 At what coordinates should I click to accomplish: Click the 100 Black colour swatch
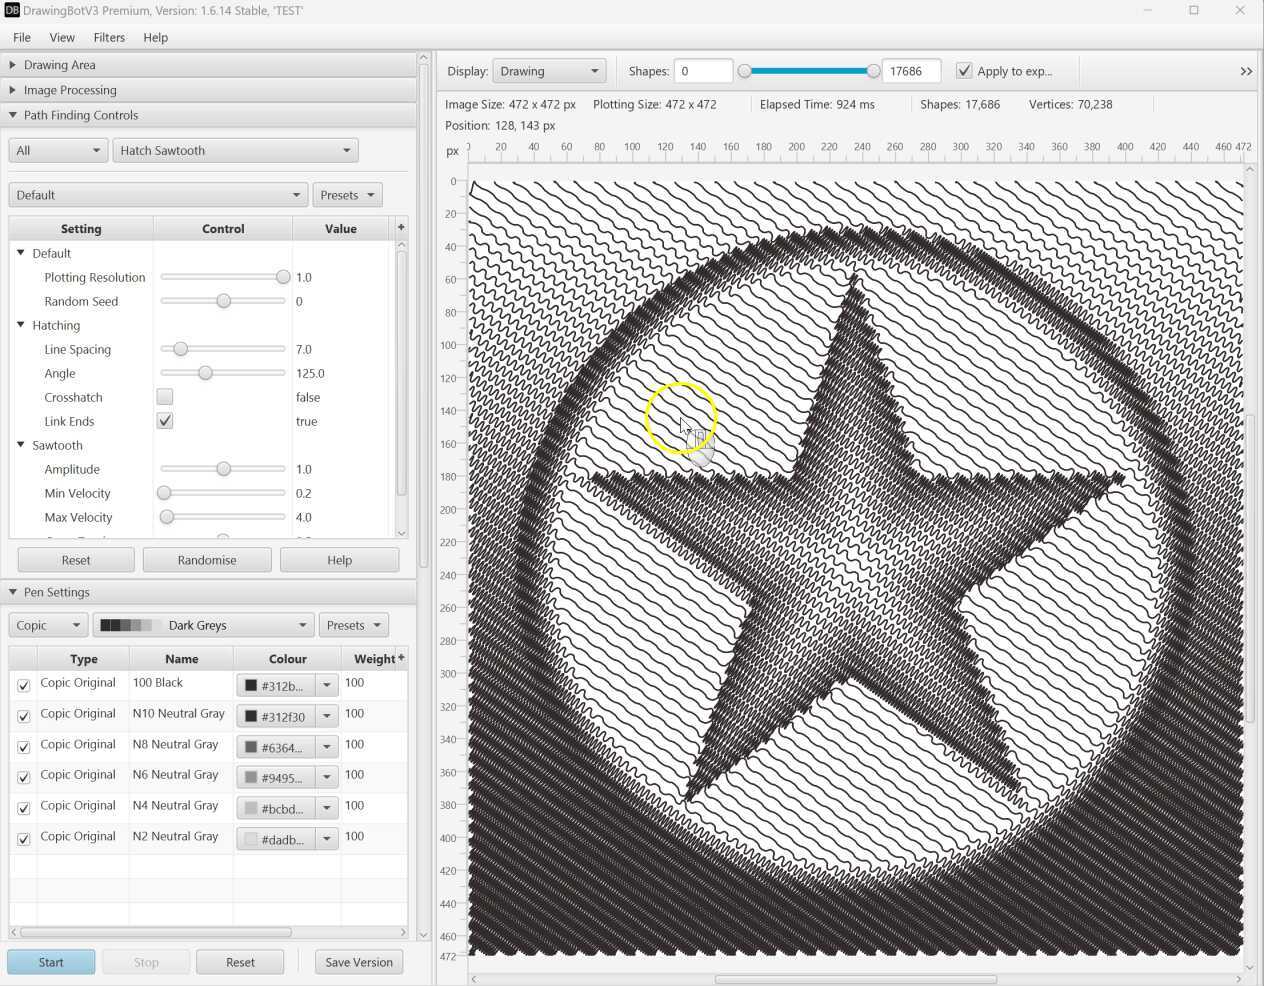click(251, 686)
